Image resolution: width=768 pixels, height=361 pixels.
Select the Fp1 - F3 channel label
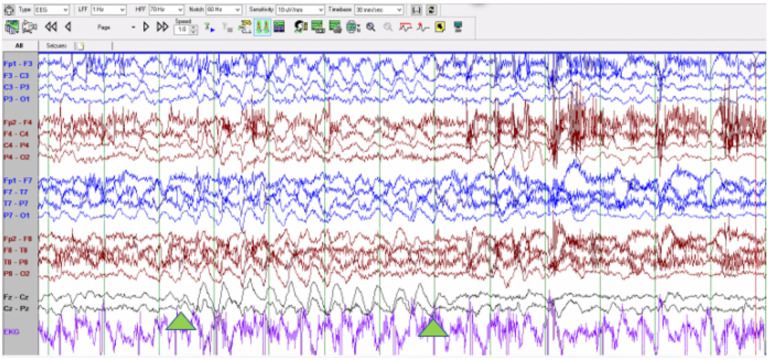tap(18, 64)
